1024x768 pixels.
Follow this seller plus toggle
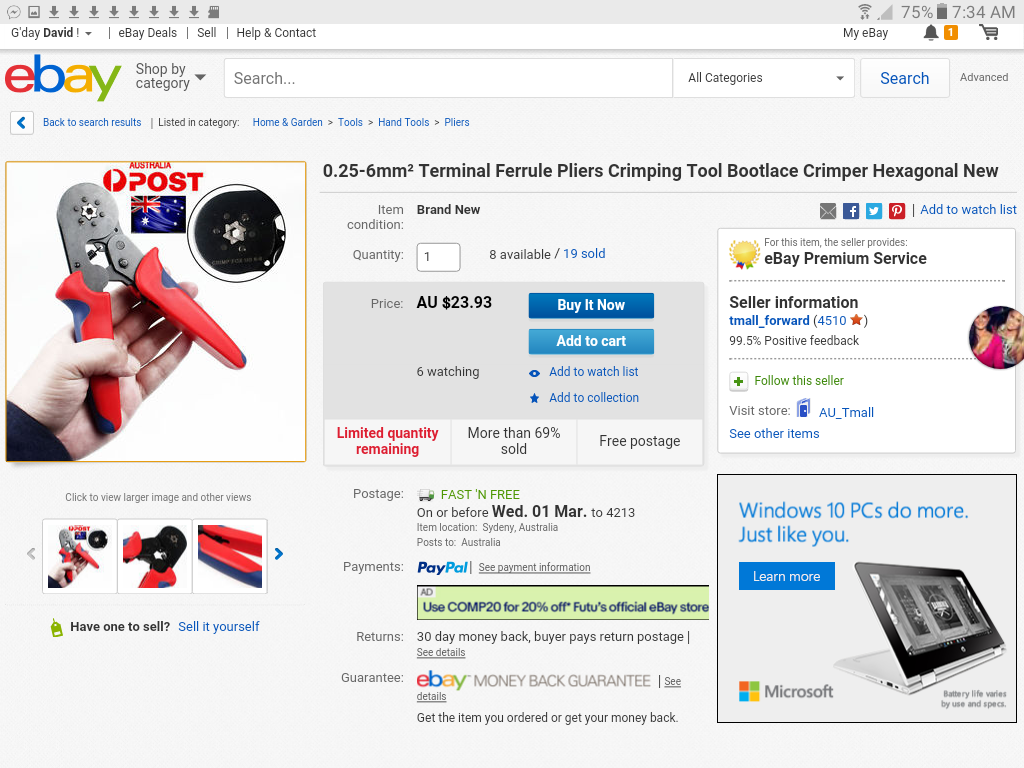pyautogui.click(x=738, y=381)
